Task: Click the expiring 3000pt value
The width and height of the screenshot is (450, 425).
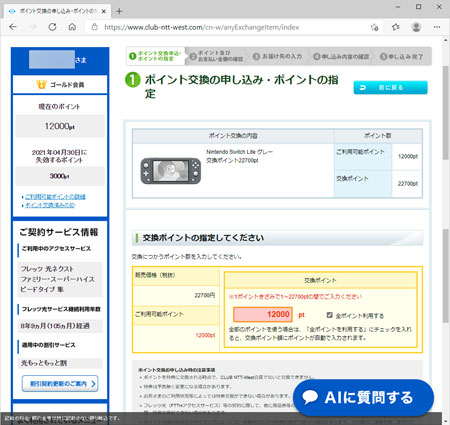Action: pyautogui.click(x=60, y=176)
